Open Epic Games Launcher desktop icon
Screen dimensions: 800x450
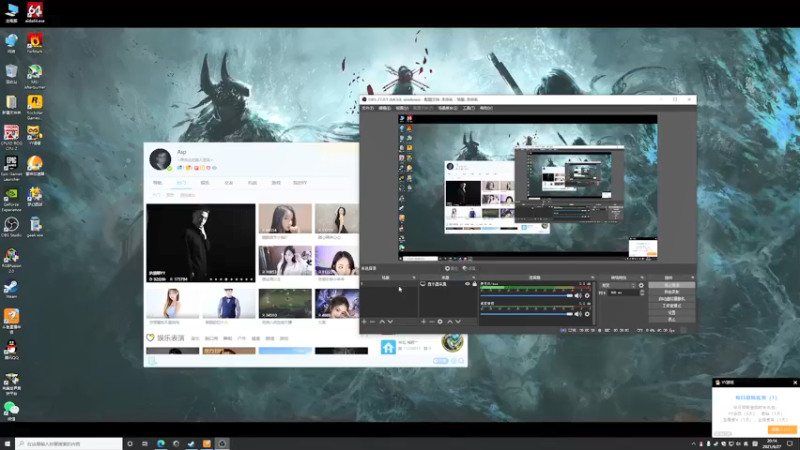coord(11,168)
